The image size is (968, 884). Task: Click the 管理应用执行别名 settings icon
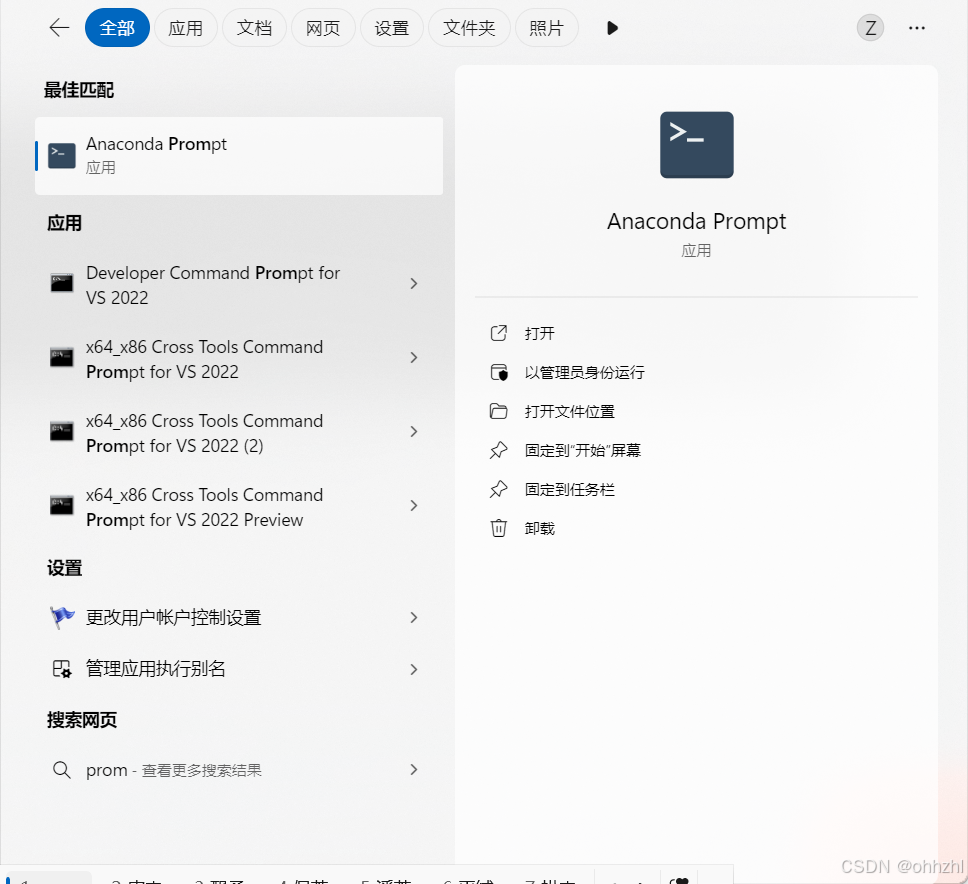[62, 669]
